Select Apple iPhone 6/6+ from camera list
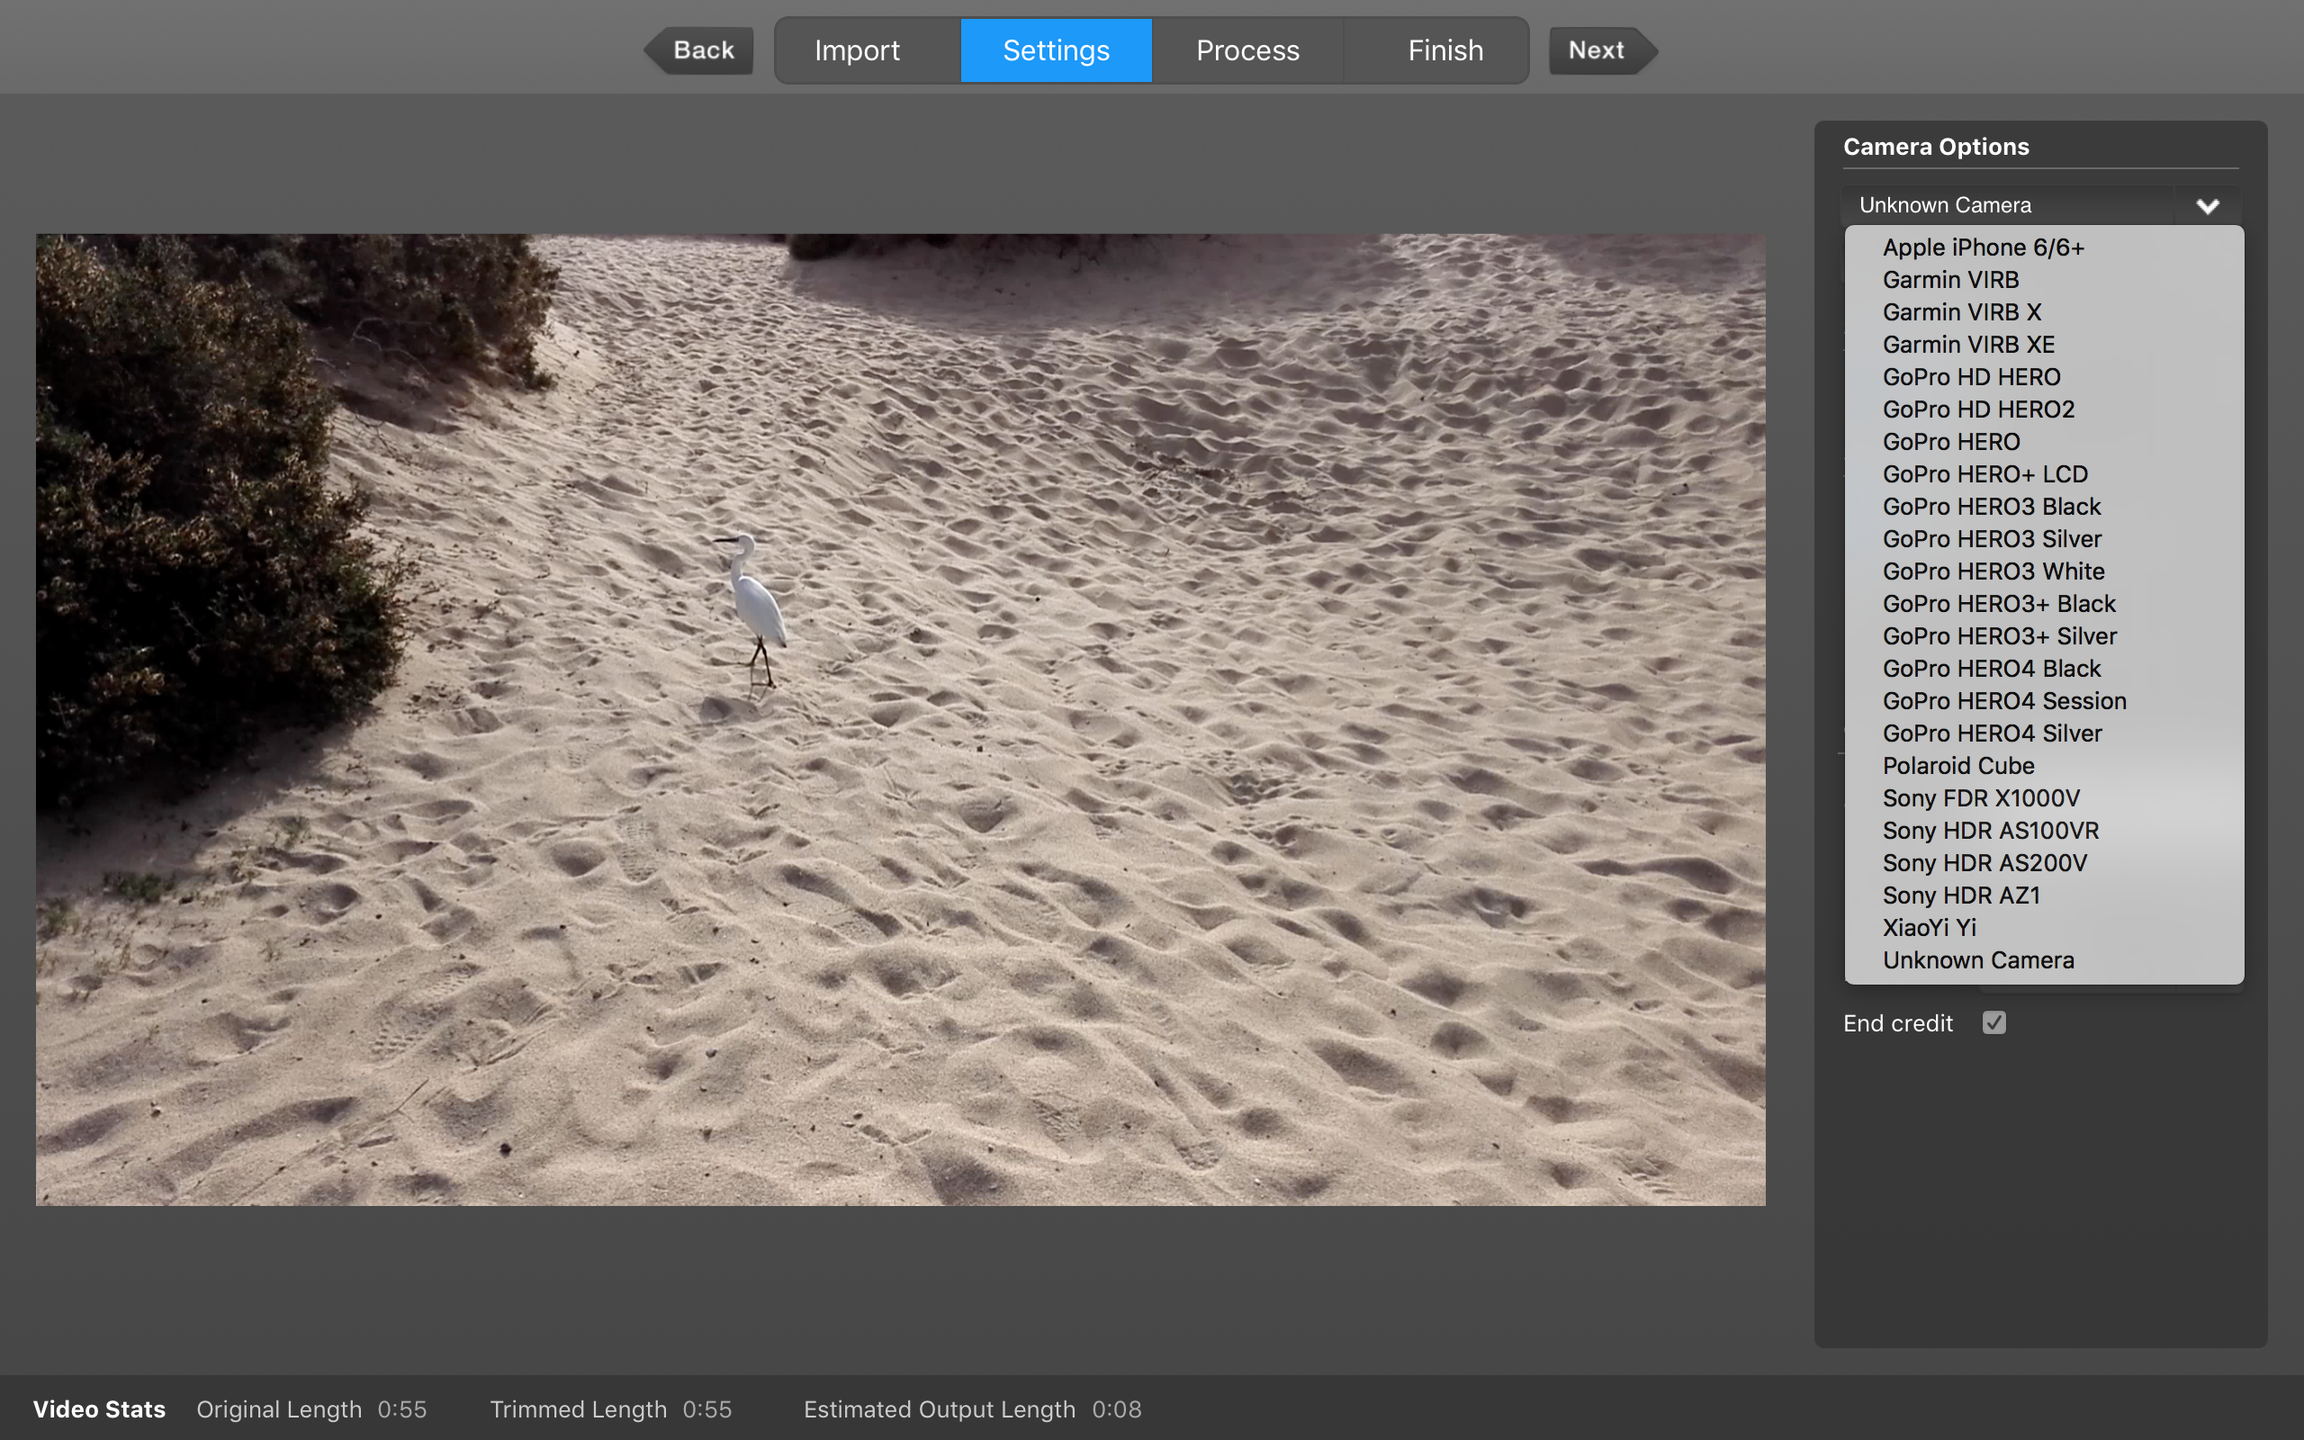 pos(2044,247)
